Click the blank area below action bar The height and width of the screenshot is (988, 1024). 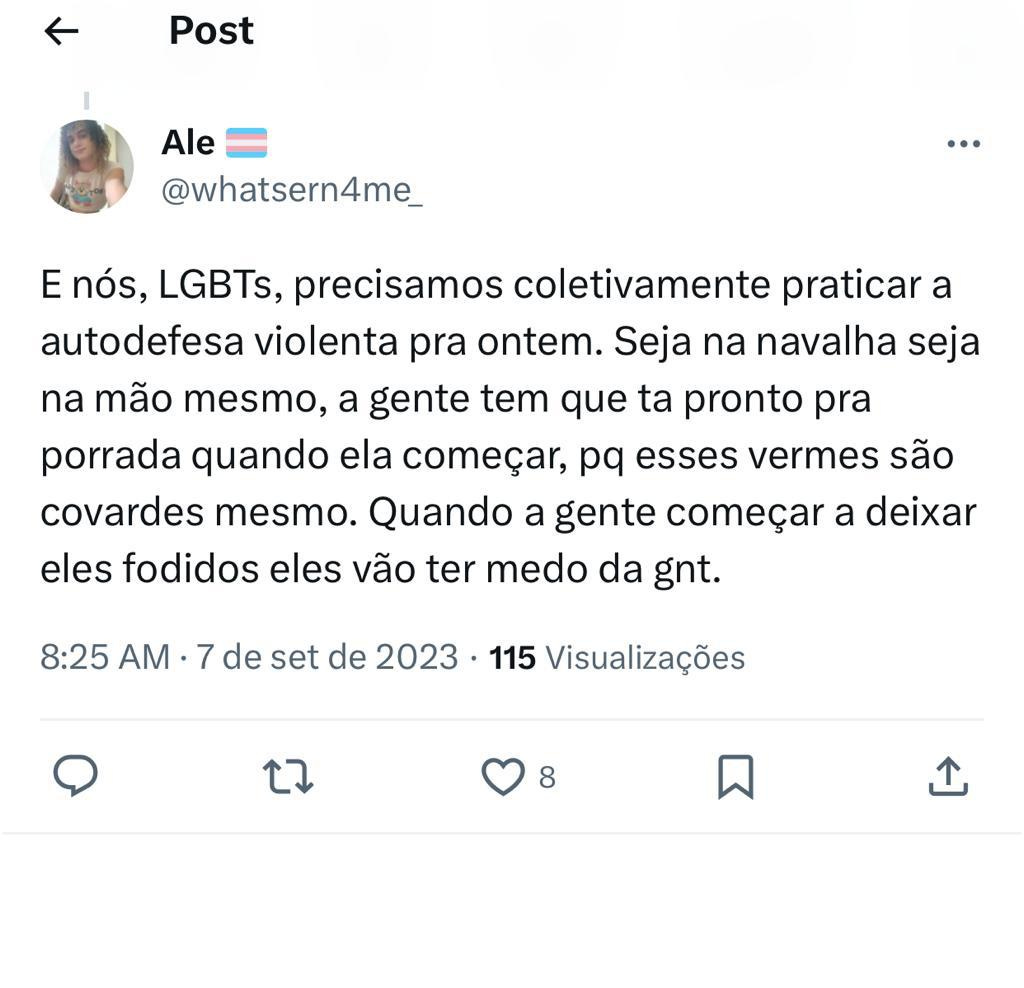pyautogui.click(x=512, y=911)
